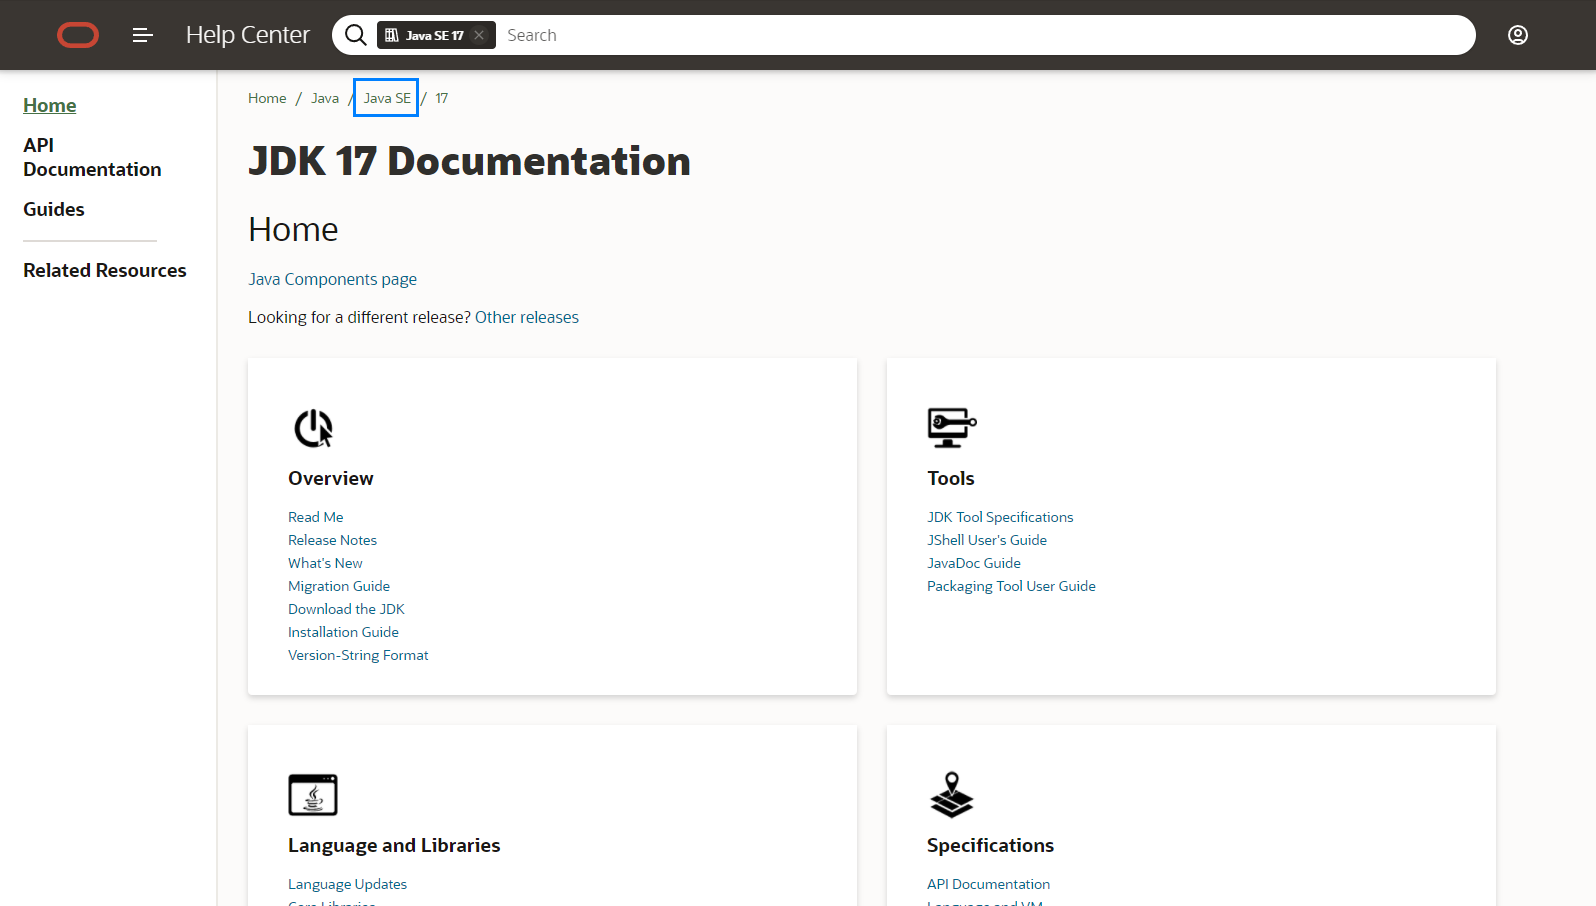The height and width of the screenshot is (906, 1596).
Task: Open JShell User's Guide link
Action: [987, 540]
